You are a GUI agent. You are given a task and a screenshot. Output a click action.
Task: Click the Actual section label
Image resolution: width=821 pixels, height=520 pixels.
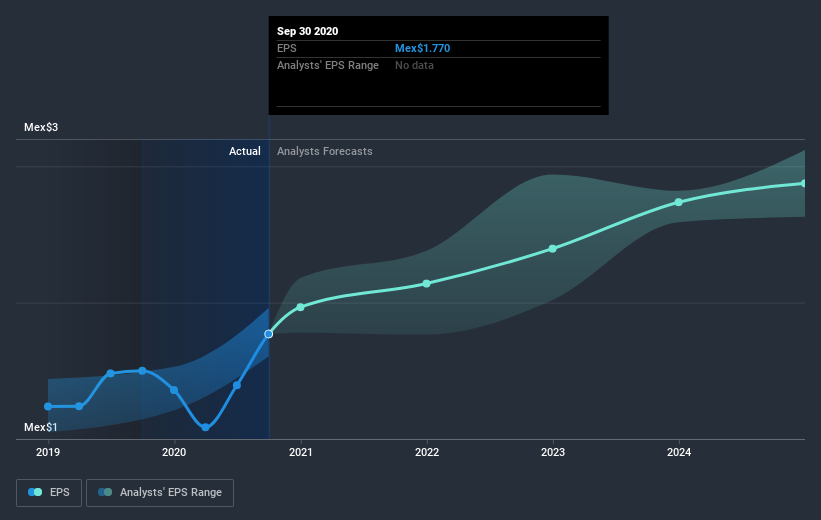click(245, 151)
